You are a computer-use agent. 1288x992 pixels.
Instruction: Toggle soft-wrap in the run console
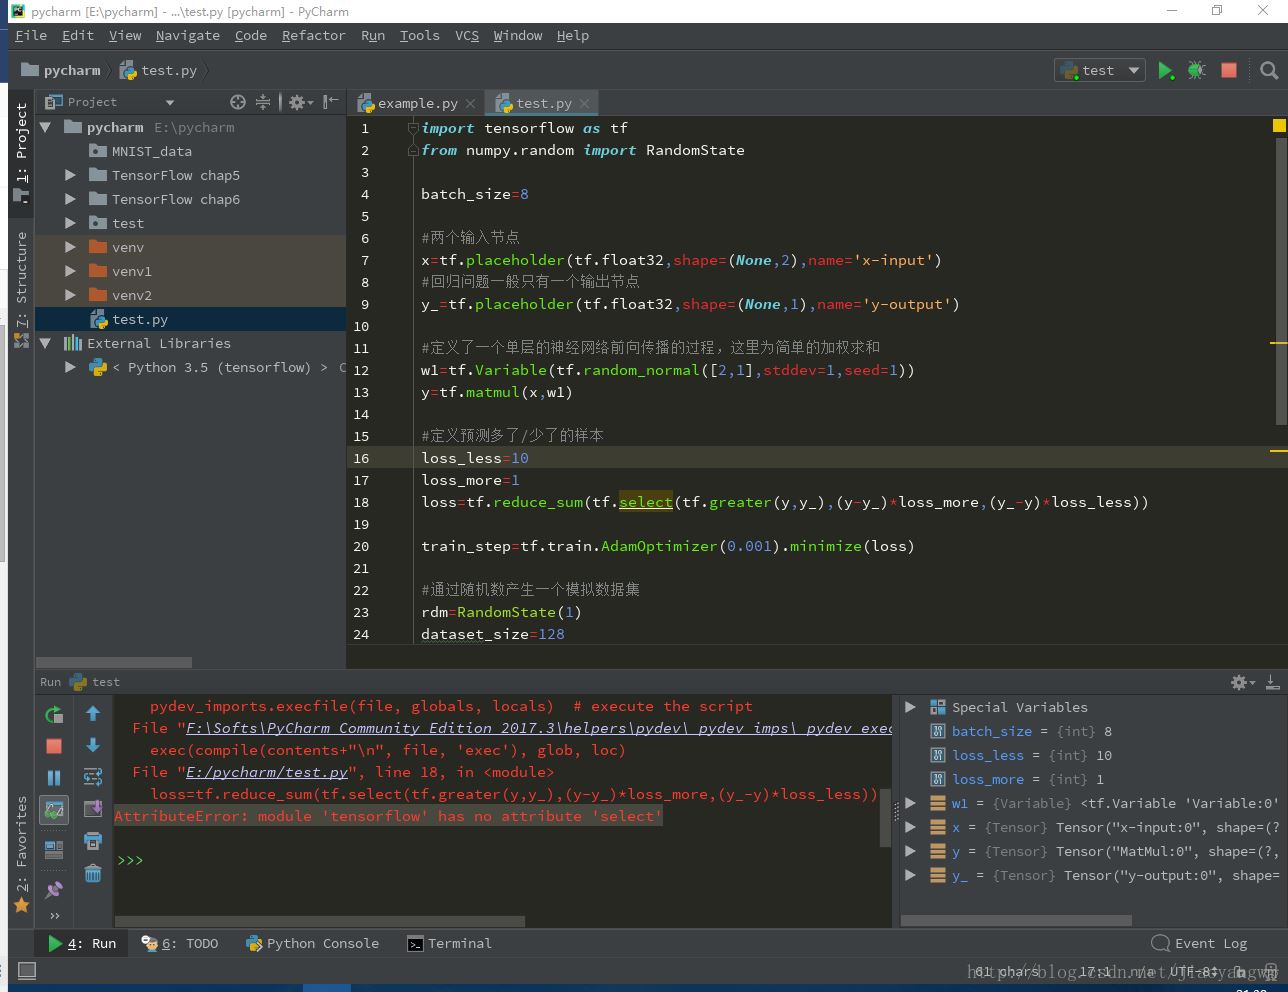tap(93, 777)
